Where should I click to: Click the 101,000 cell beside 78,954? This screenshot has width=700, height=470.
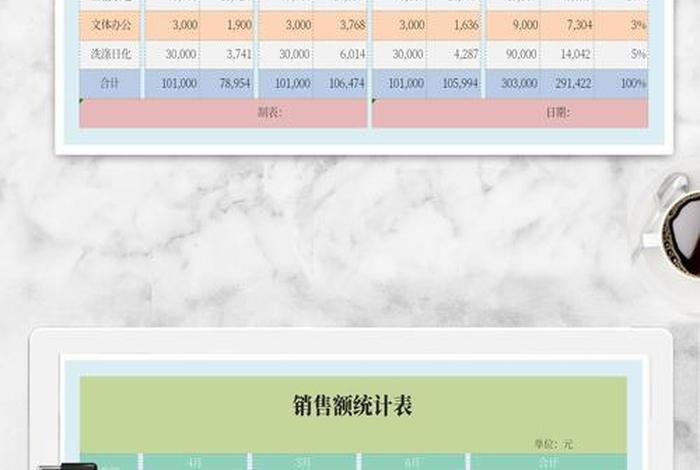[172, 83]
